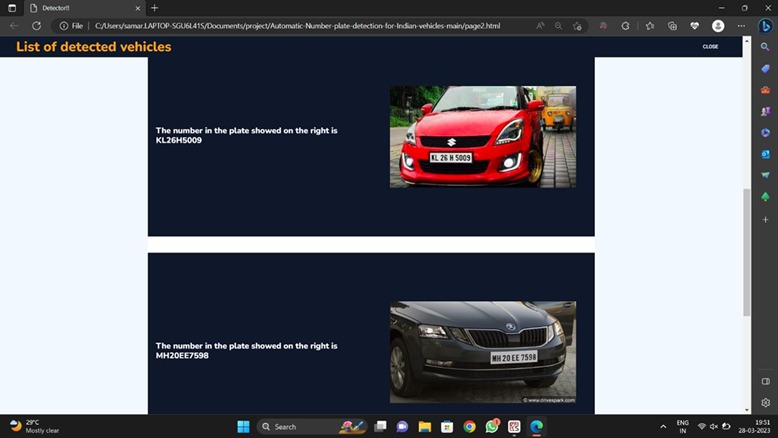Click the red Suzuki Swift car image
This screenshot has height=438, width=778.
(x=483, y=137)
